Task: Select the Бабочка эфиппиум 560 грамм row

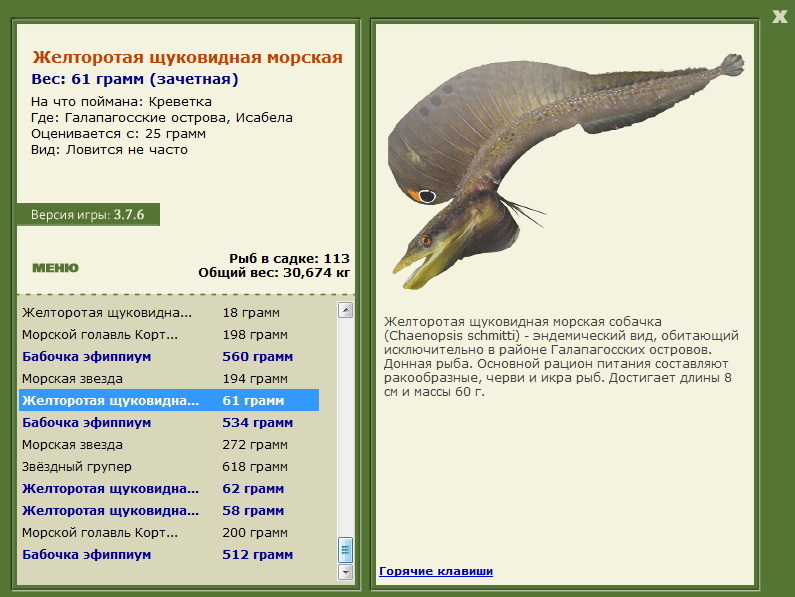Action: point(169,357)
